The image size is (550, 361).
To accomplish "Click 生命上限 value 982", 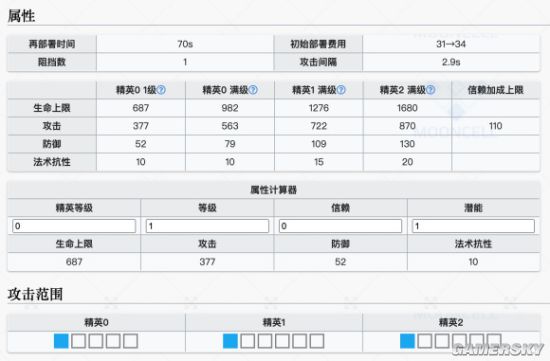I will click(x=230, y=108).
